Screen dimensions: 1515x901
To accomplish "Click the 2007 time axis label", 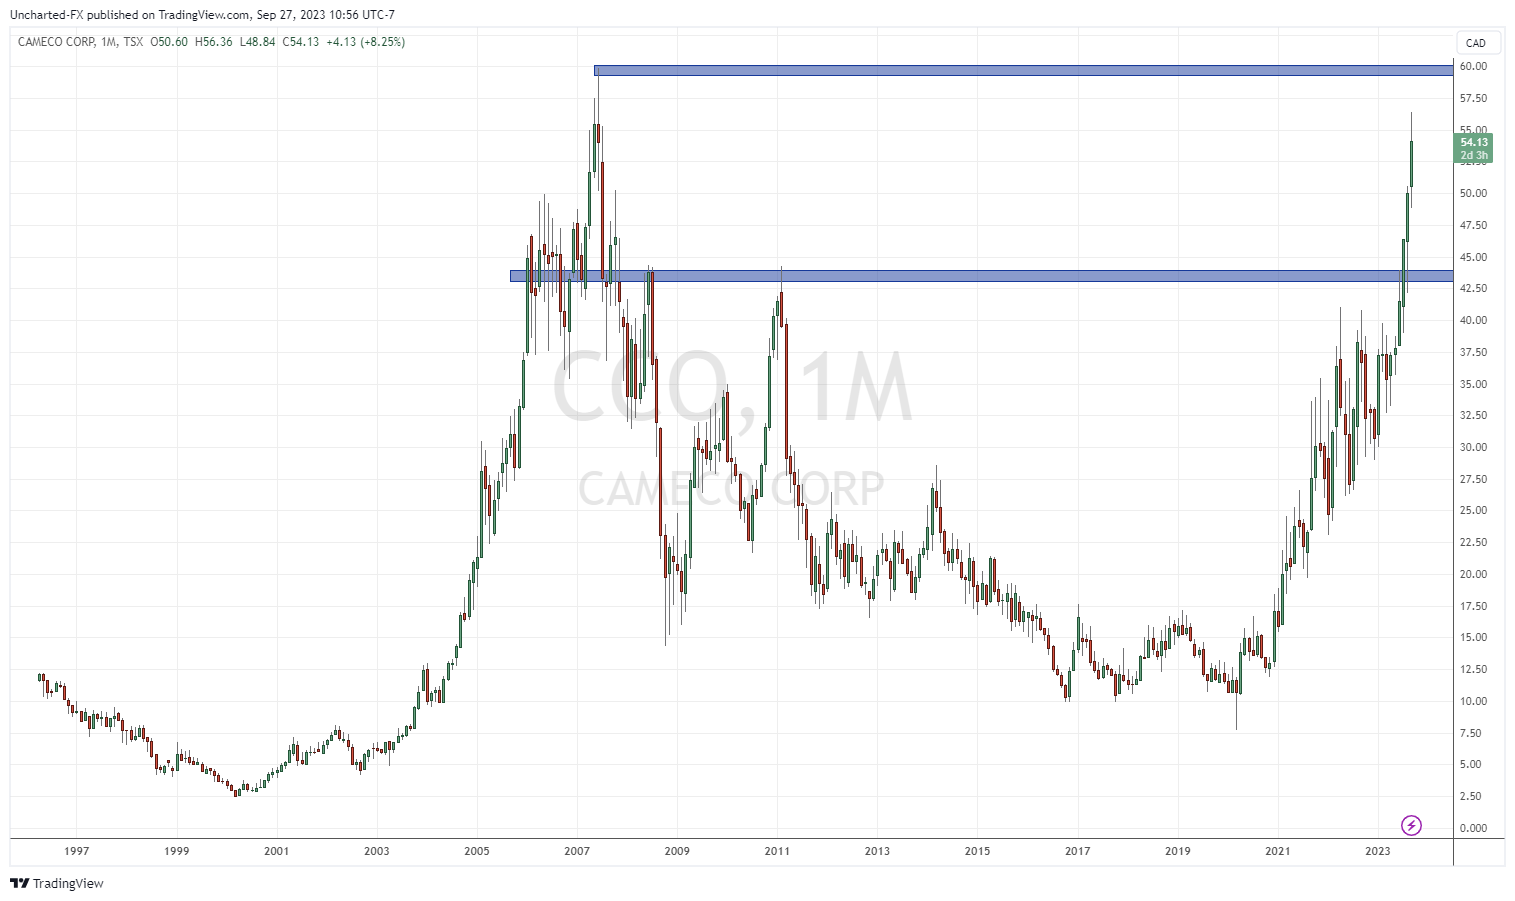I will tap(576, 852).
